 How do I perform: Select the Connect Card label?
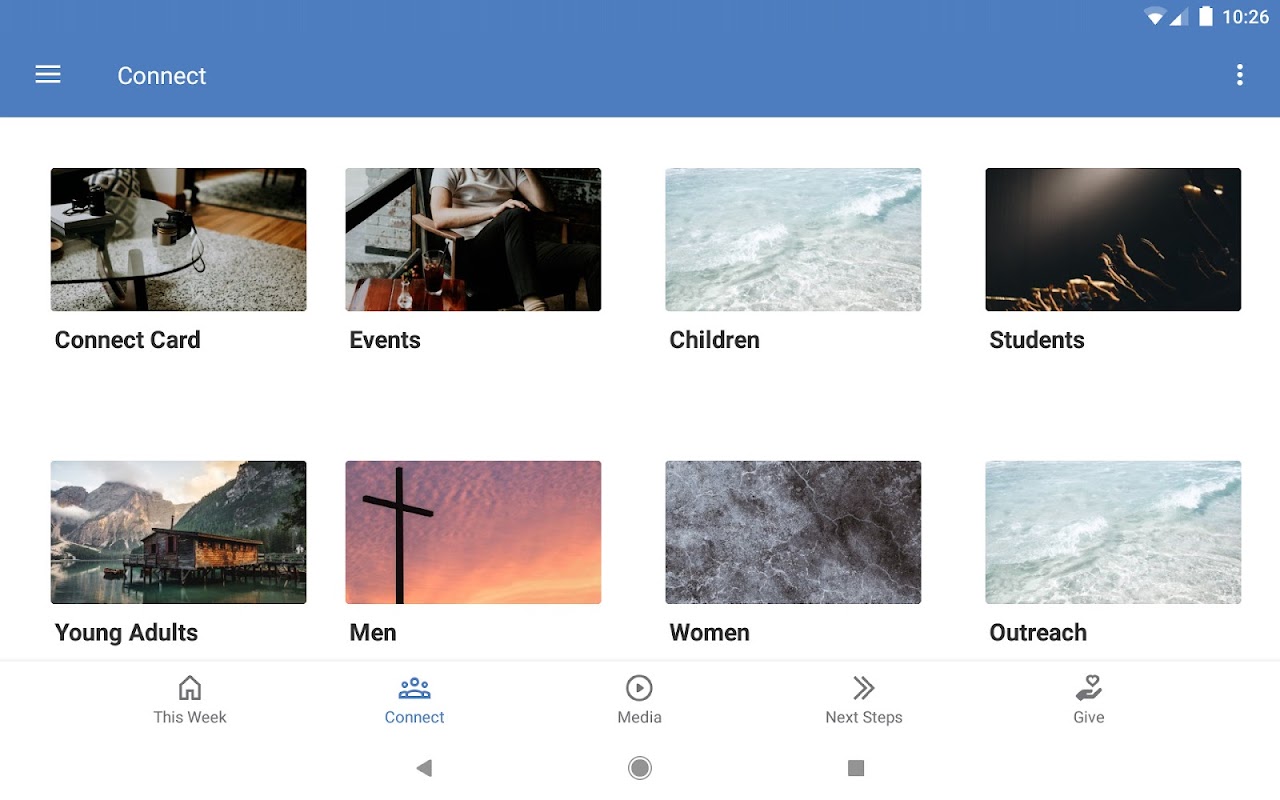click(x=128, y=340)
